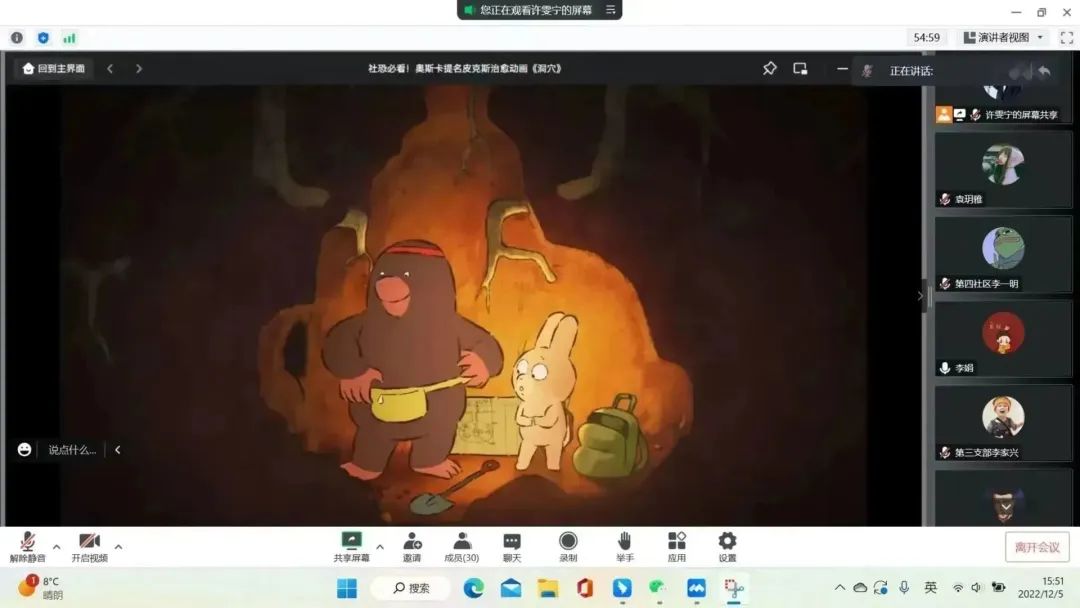The width and height of the screenshot is (1080, 608).
Task: Open the Office app in taskbar
Action: [585, 589]
